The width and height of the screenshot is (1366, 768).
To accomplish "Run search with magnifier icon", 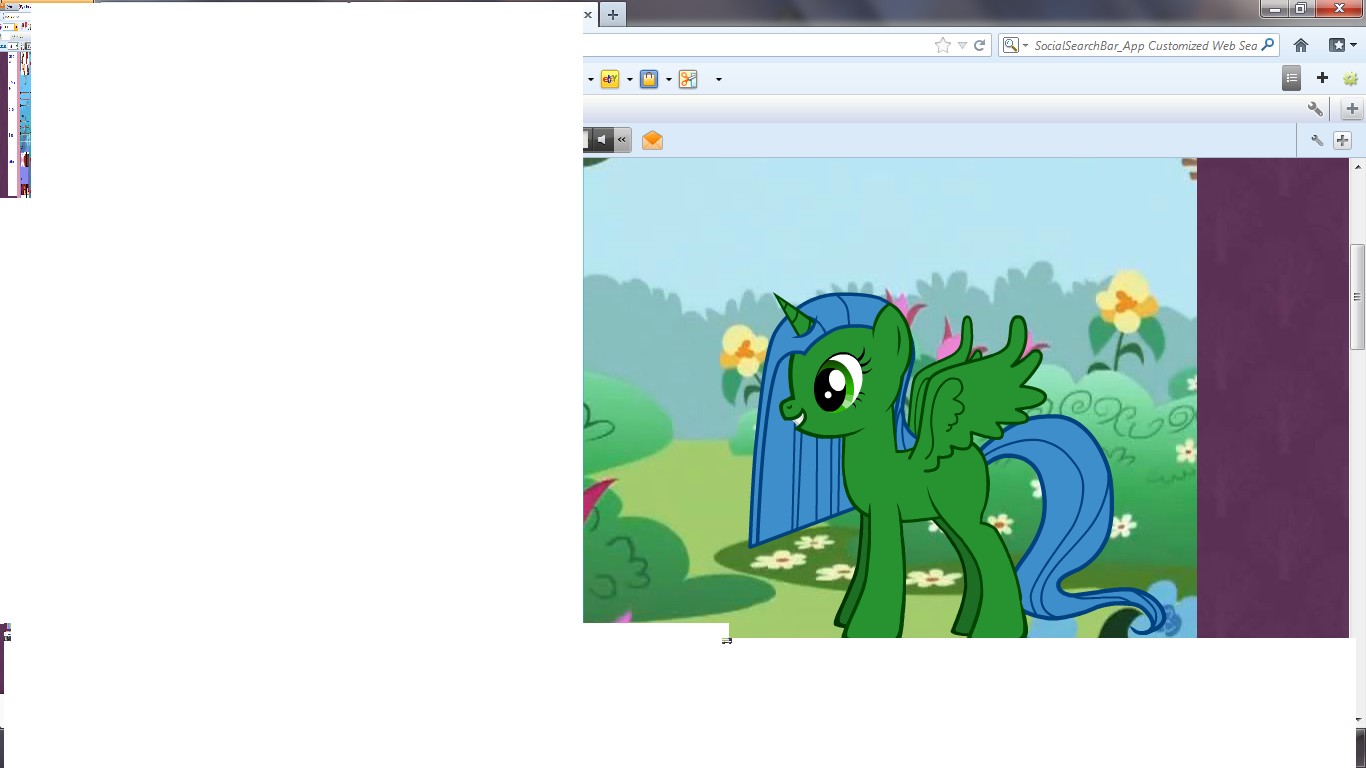I will pyautogui.click(x=1268, y=45).
